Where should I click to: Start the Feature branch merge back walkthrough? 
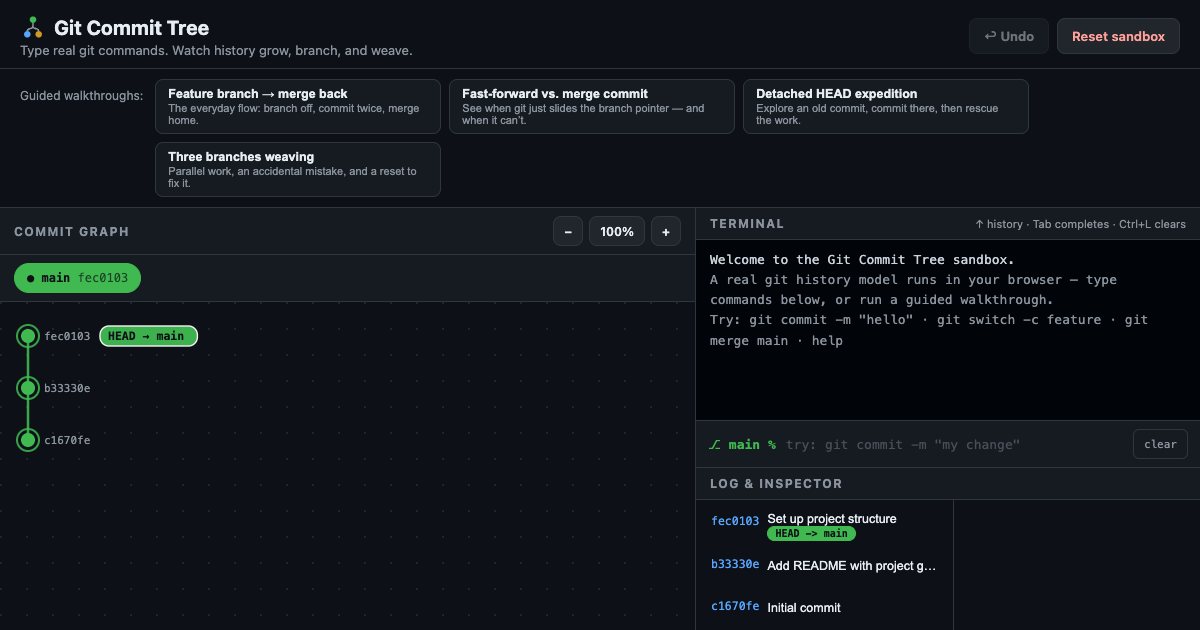point(298,107)
